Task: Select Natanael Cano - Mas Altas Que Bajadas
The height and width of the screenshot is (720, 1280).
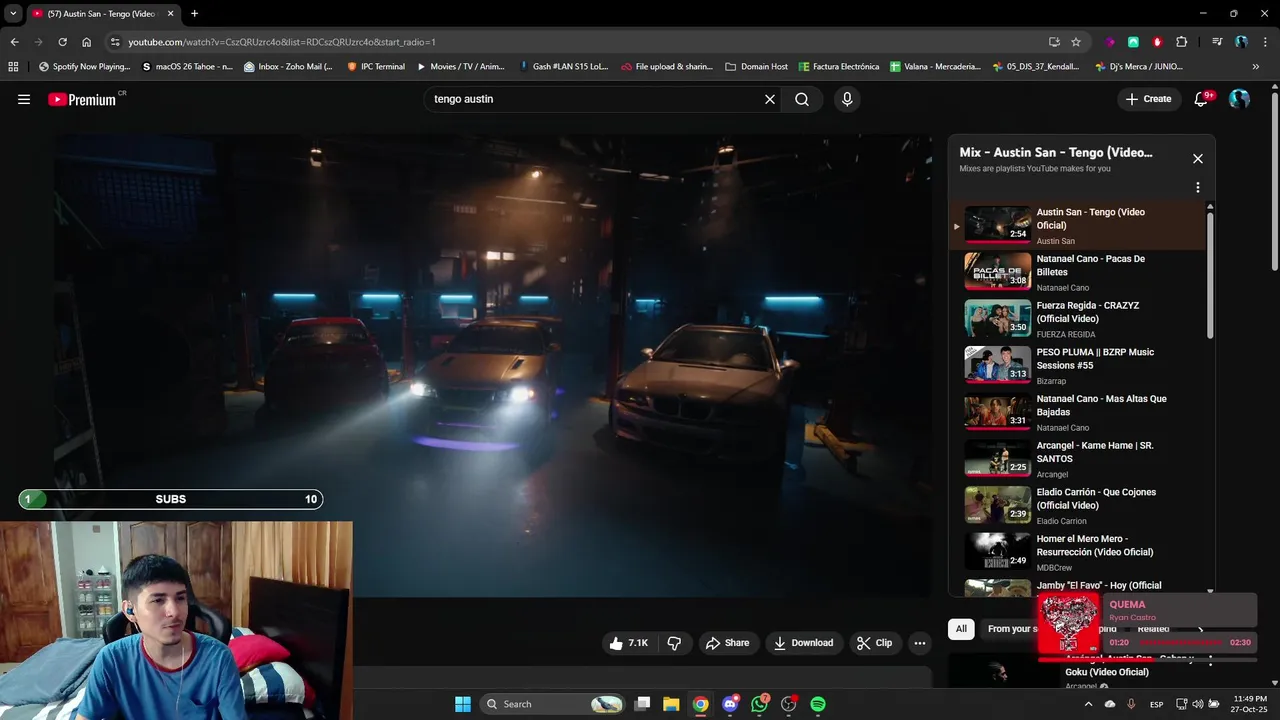Action: [1077, 412]
